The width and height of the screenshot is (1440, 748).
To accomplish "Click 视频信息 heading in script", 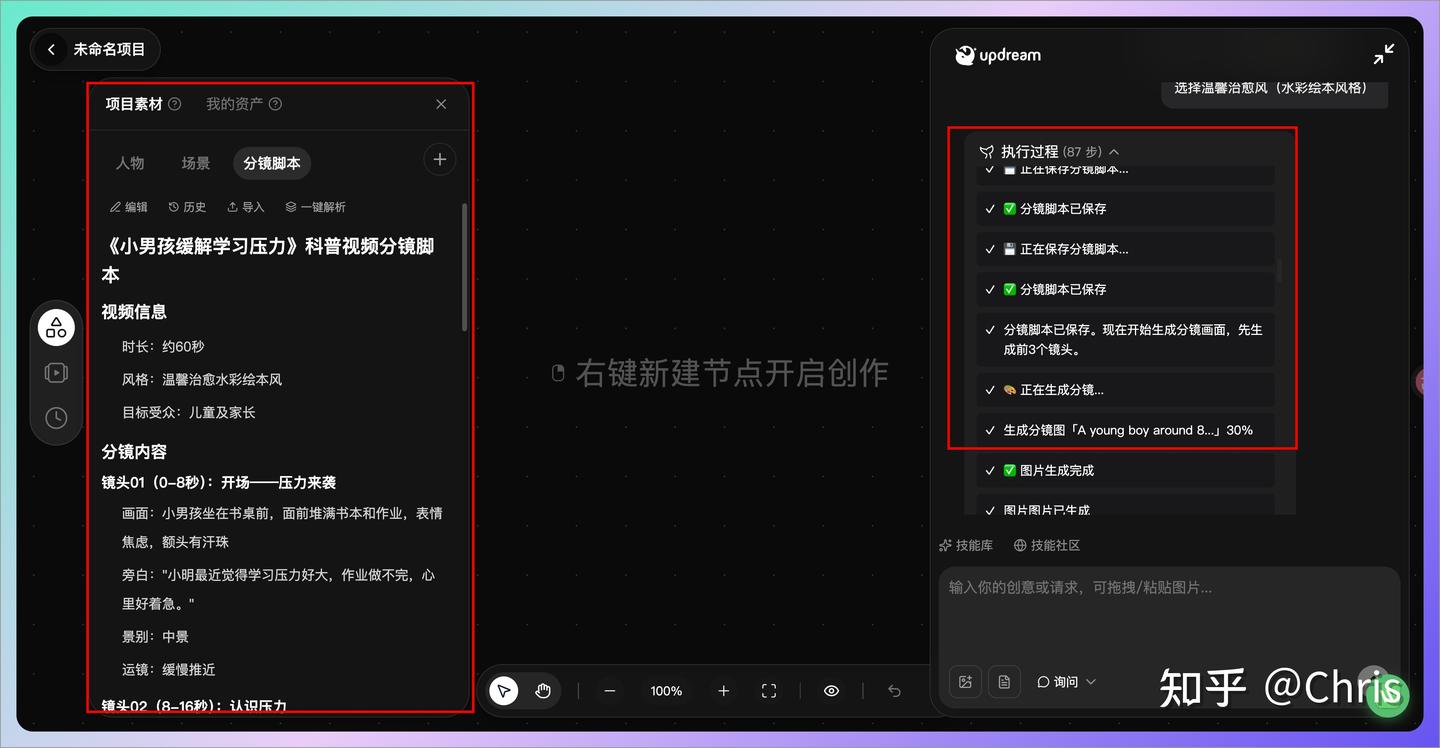I will [x=134, y=312].
